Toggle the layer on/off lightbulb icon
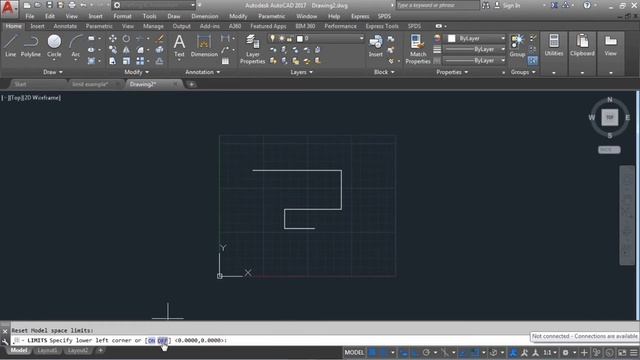This screenshot has width=640, height=360. click(x=272, y=38)
